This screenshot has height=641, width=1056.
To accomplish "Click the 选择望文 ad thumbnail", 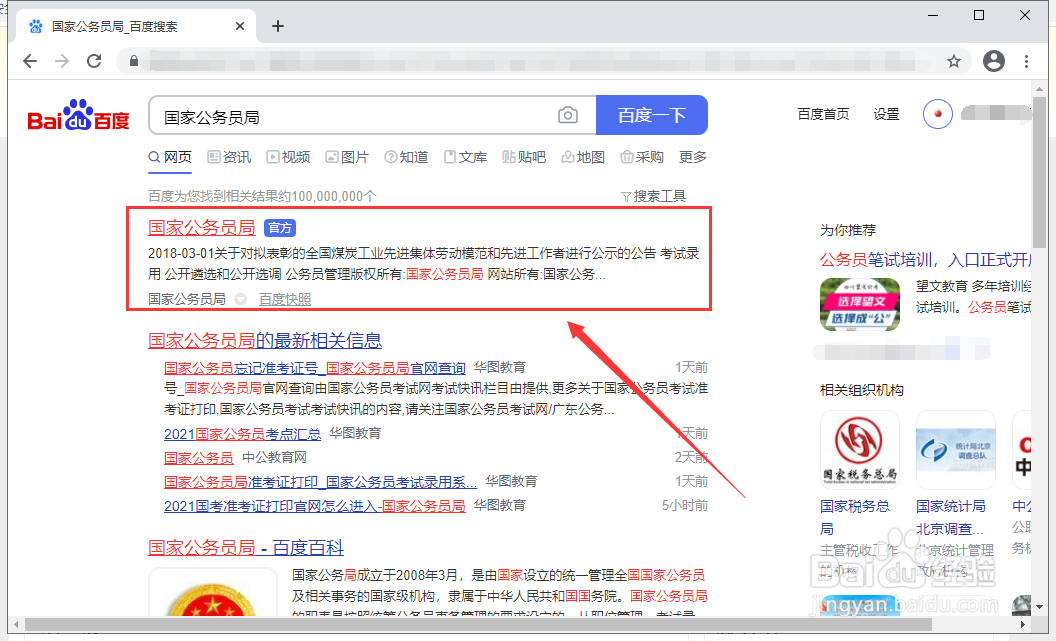I will pyautogui.click(x=860, y=304).
